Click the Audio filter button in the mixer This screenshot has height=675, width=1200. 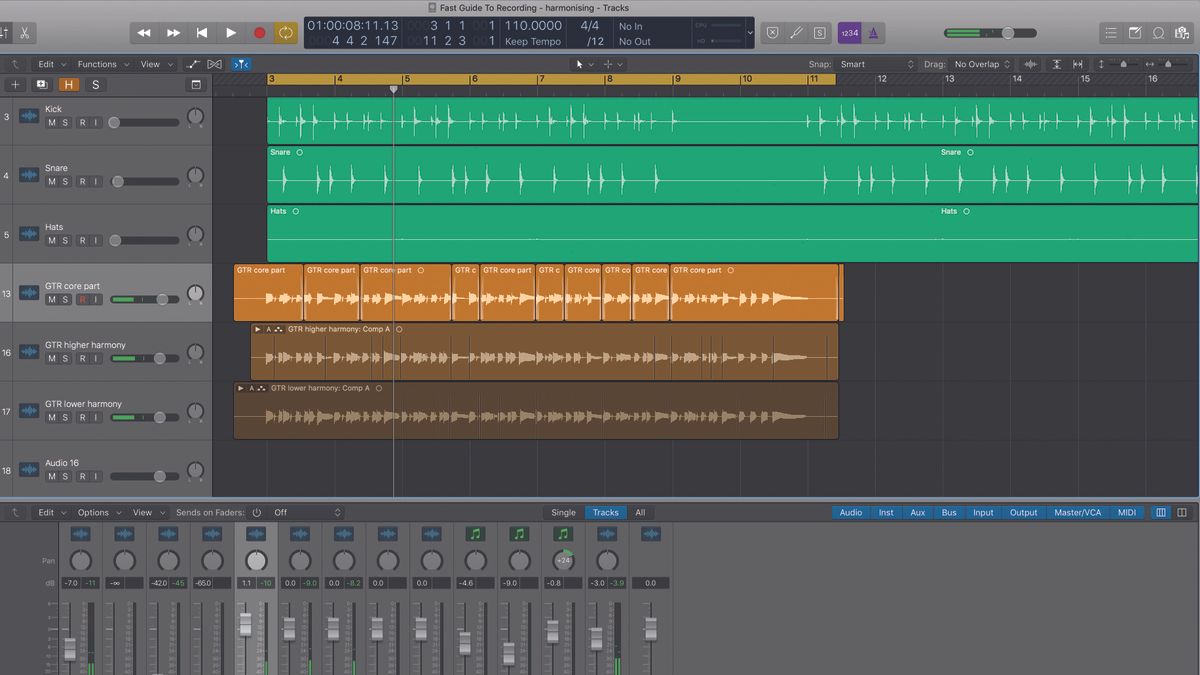click(850, 511)
